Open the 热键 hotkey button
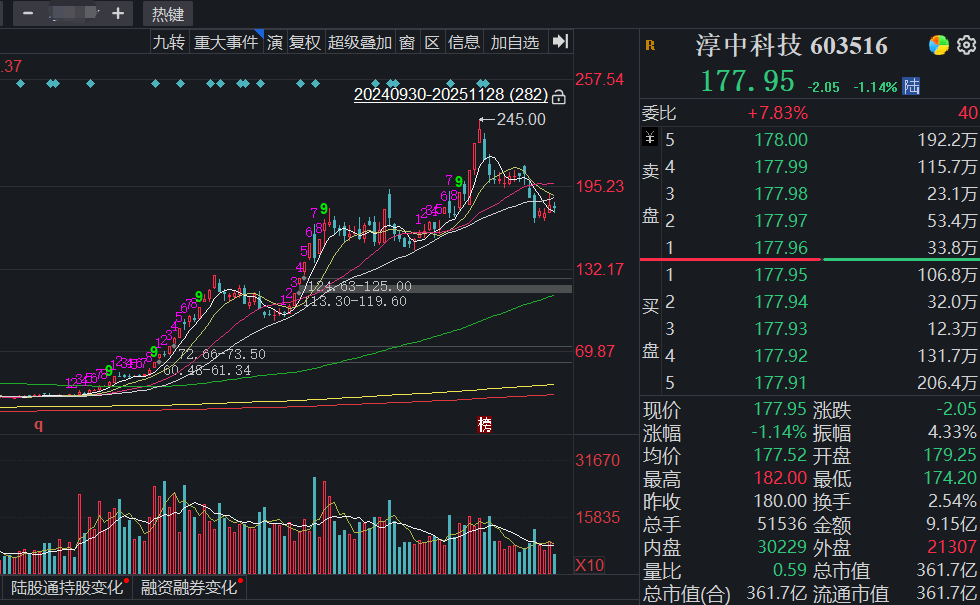Viewport: 980px width, 605px height. click(168, 14)
